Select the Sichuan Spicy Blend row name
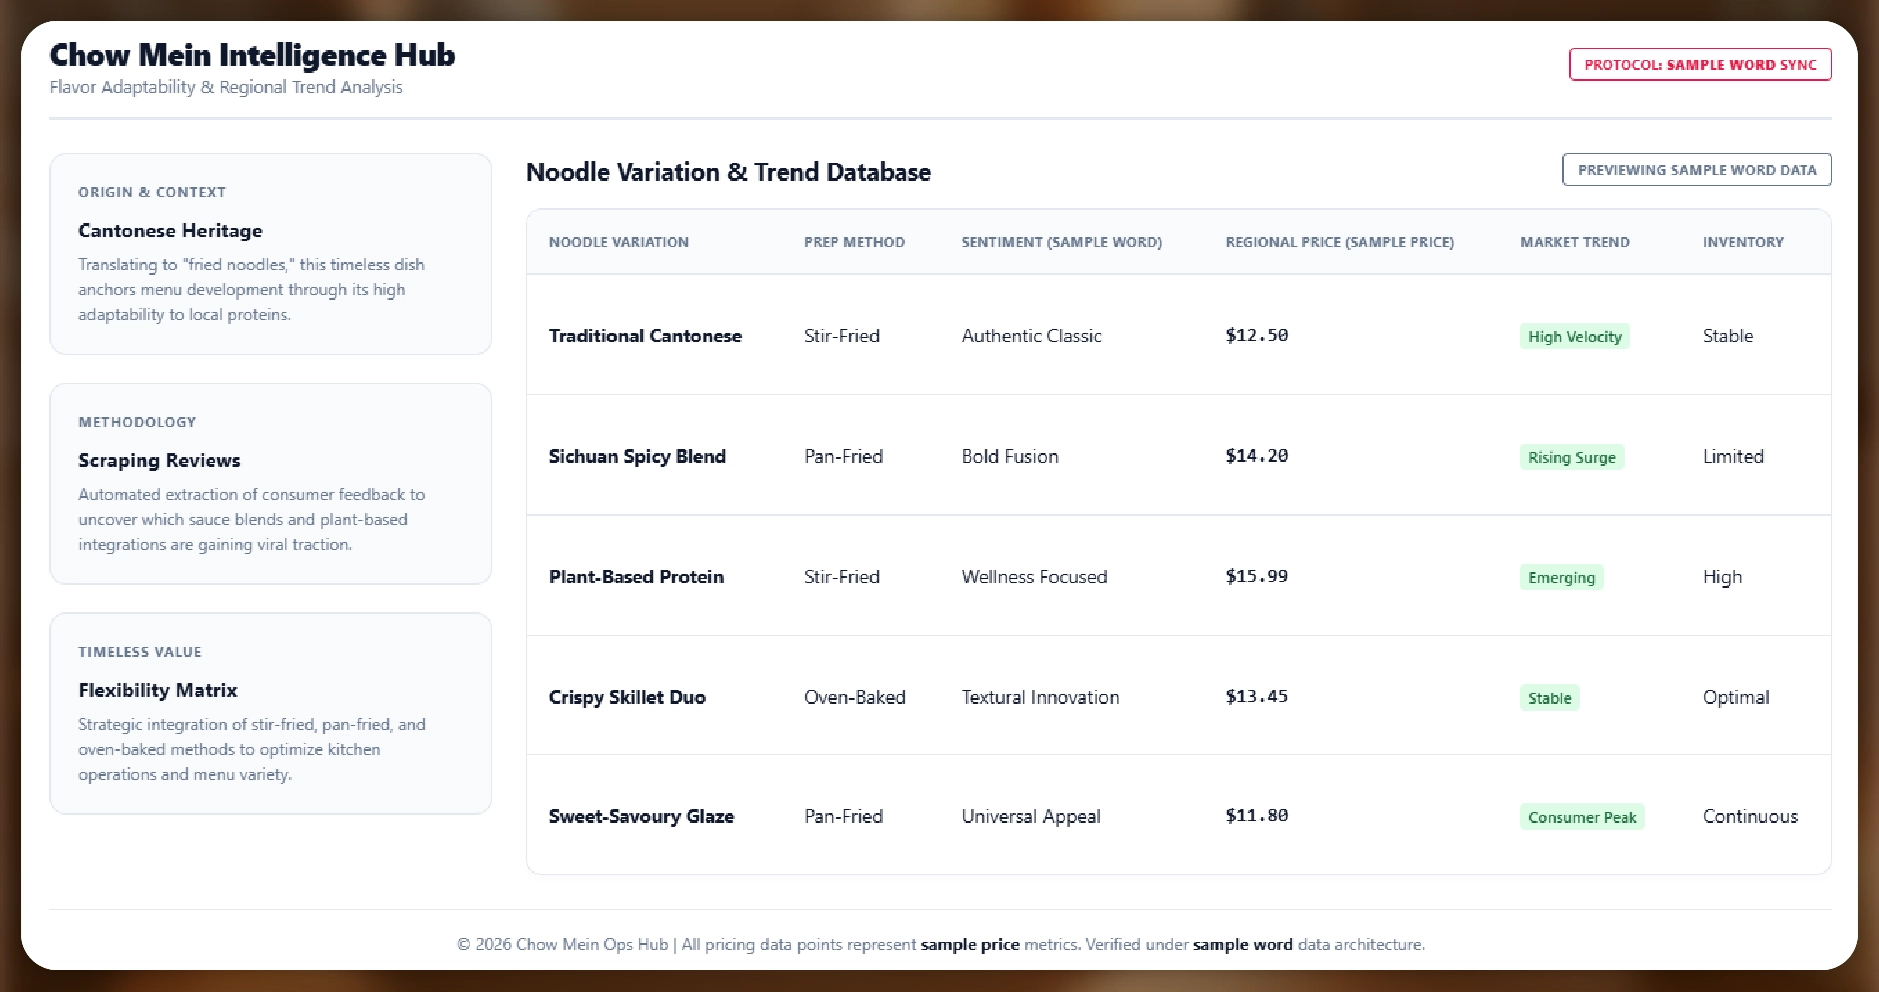Screen dimensions: 1879x992 (637, 457)
